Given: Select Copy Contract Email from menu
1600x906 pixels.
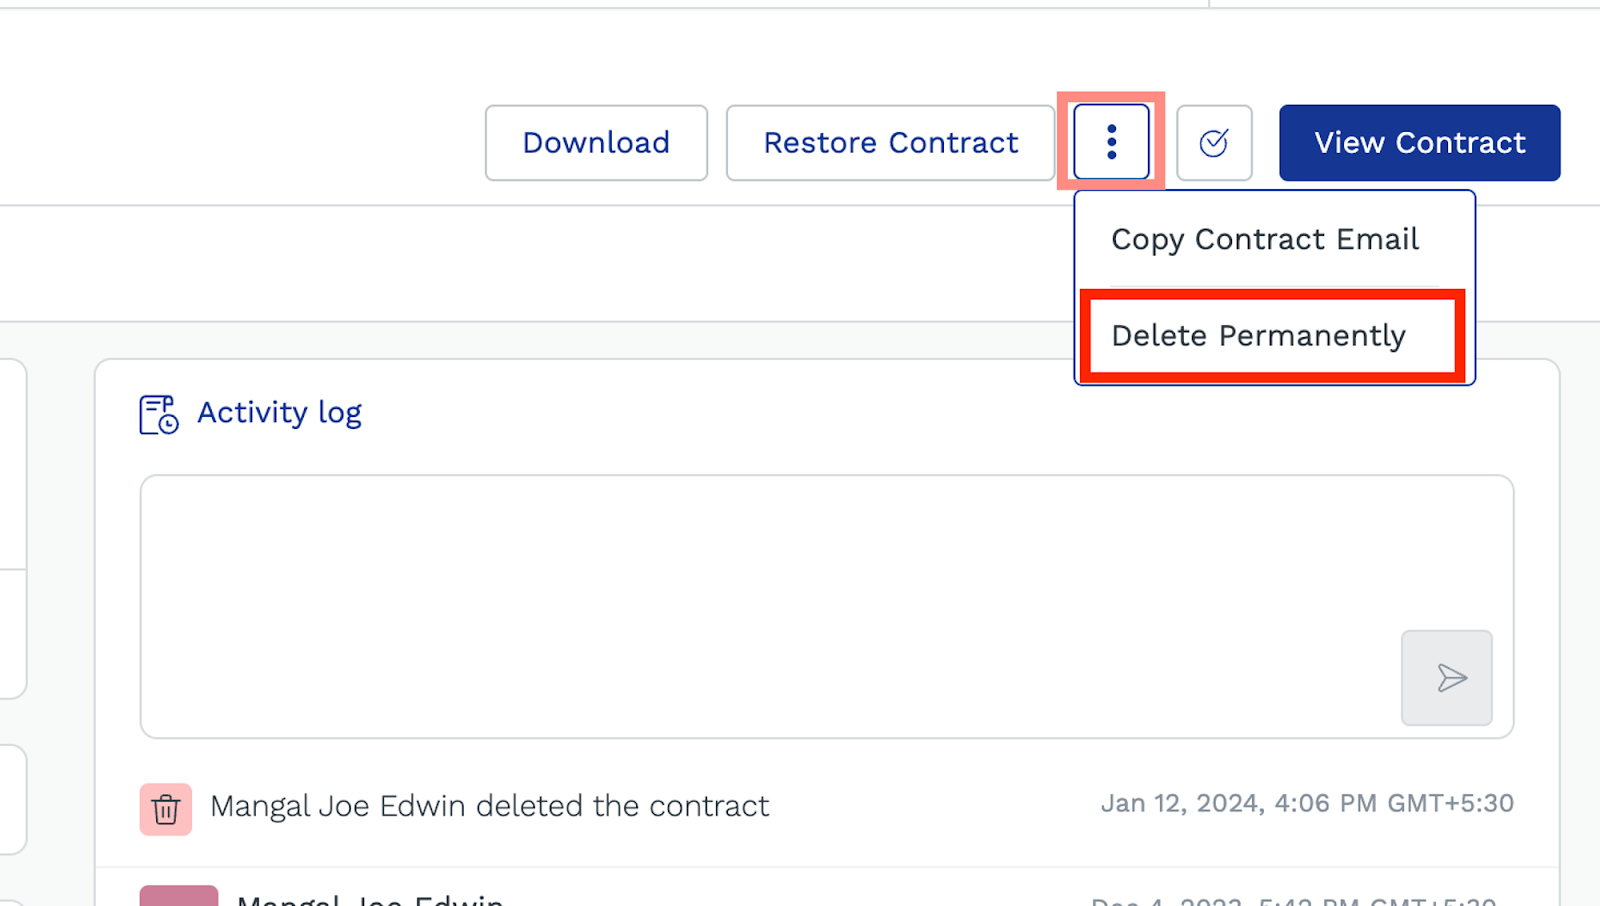Looking at the screenshot, I should tap(1264, 240).
